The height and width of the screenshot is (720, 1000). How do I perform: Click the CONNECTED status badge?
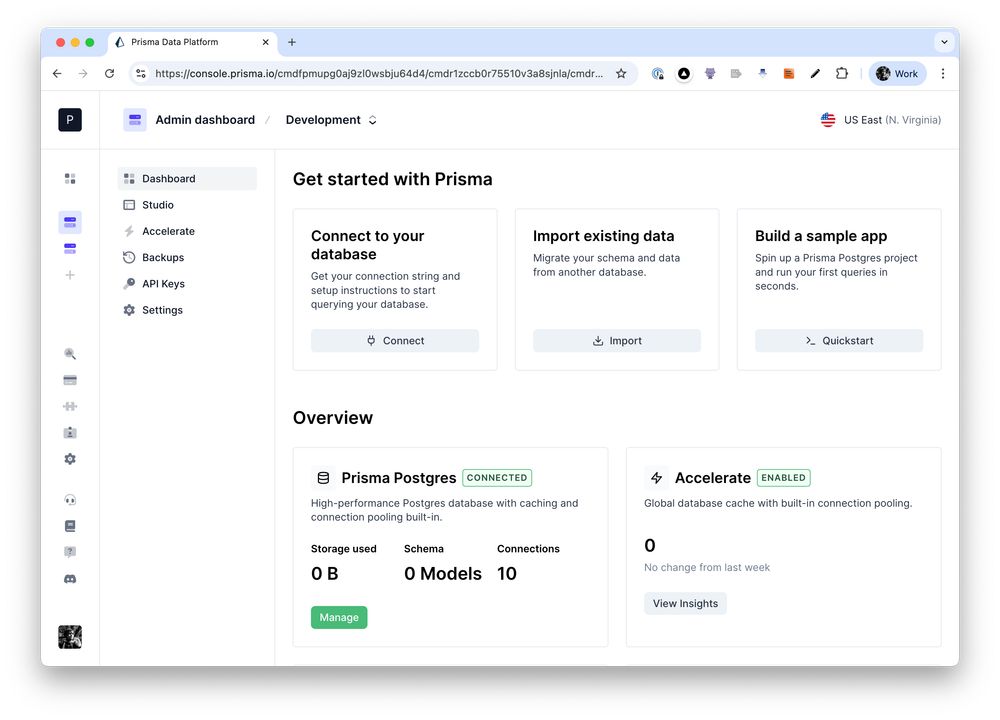(x=497, y=478)
